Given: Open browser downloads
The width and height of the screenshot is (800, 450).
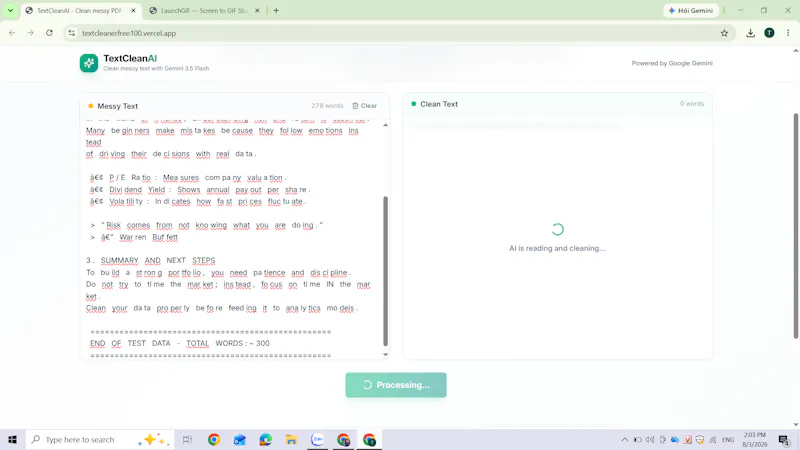Looking at the screenshot, I should [750, 33].
